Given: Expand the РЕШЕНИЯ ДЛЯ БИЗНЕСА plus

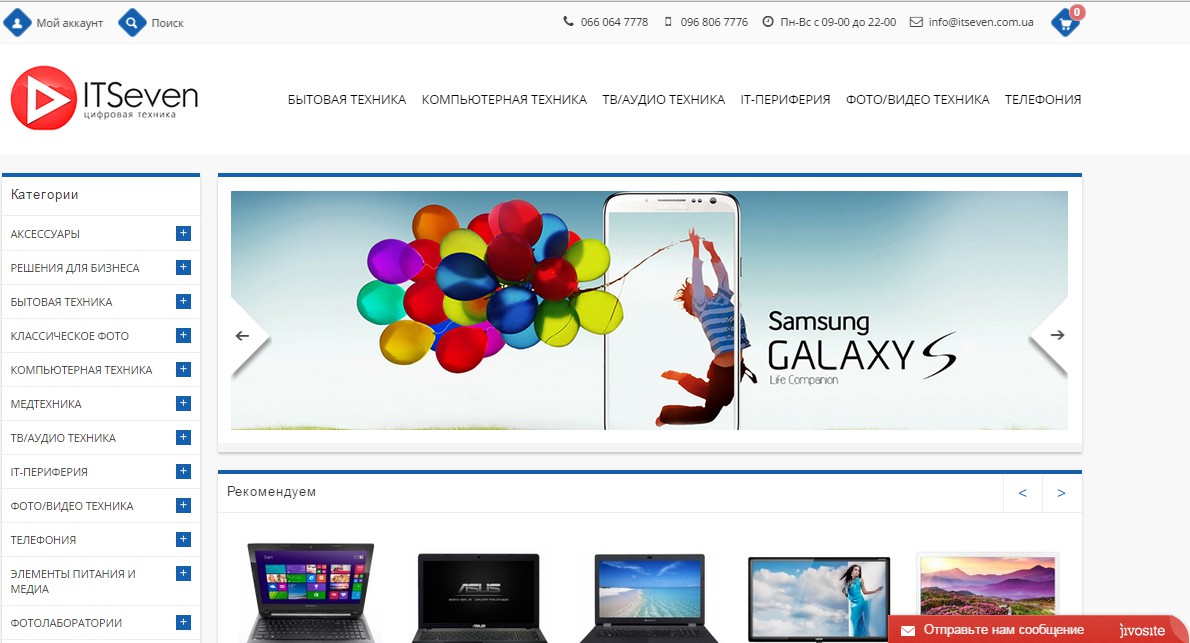Looking at the screenshot, I should (x=183, y=267).
